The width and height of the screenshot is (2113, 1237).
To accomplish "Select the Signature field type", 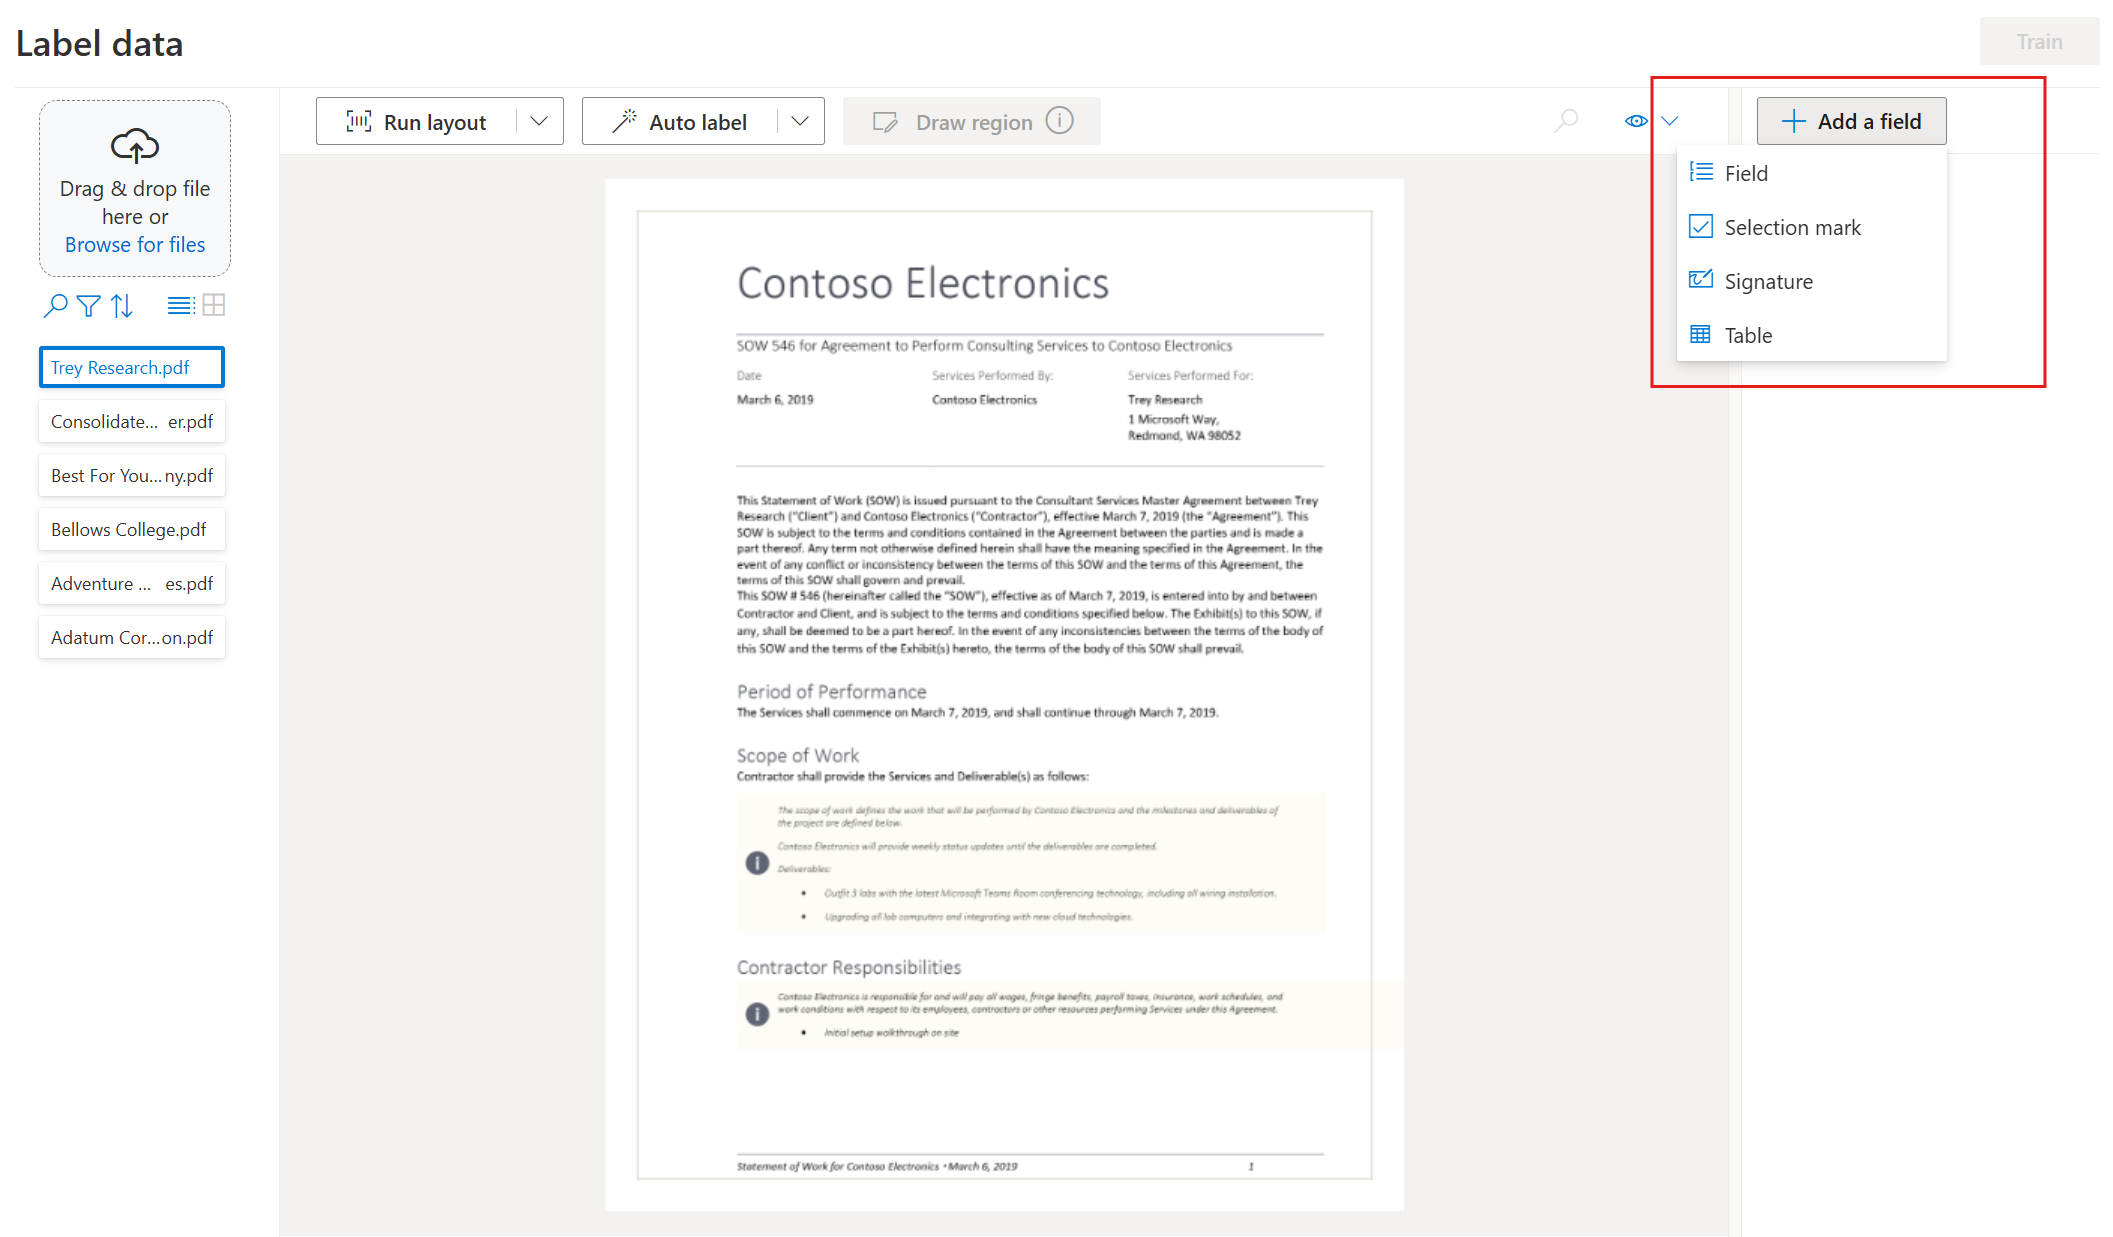I will coord(1767,280).
